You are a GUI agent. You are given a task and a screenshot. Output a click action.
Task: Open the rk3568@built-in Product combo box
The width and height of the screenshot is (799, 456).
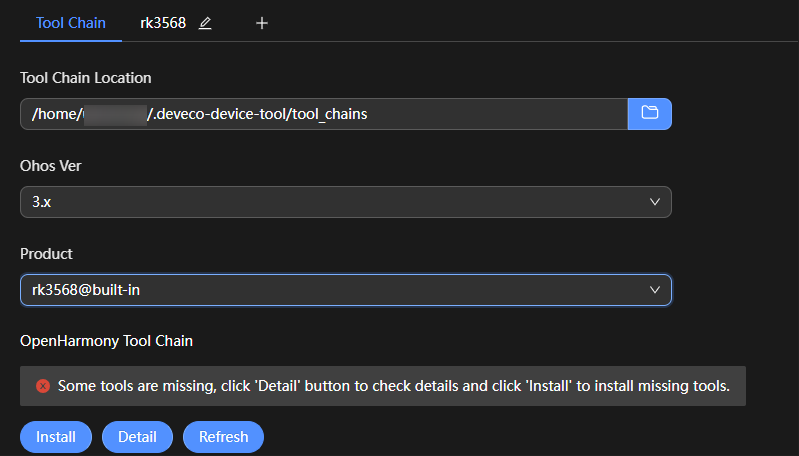click(345, 289)
